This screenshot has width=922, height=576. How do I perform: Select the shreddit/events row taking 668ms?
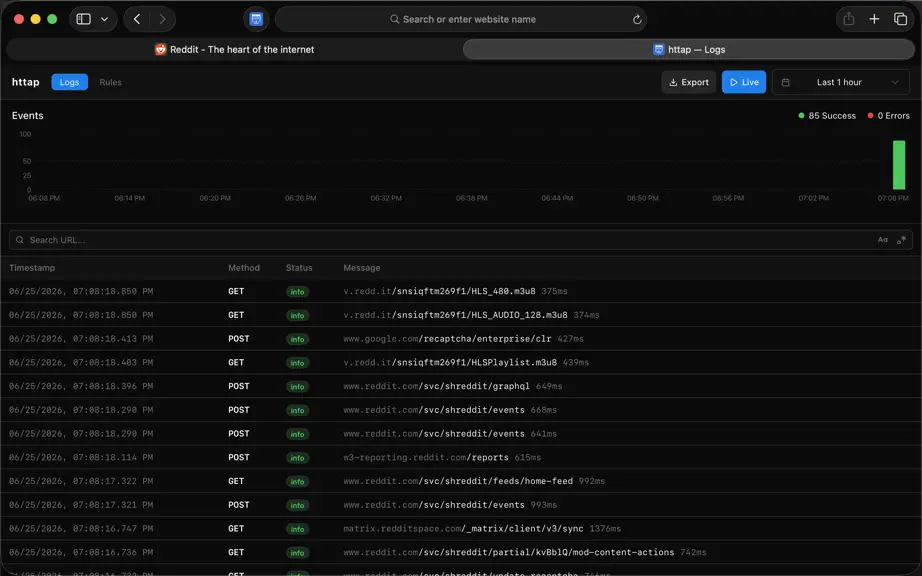461,410
